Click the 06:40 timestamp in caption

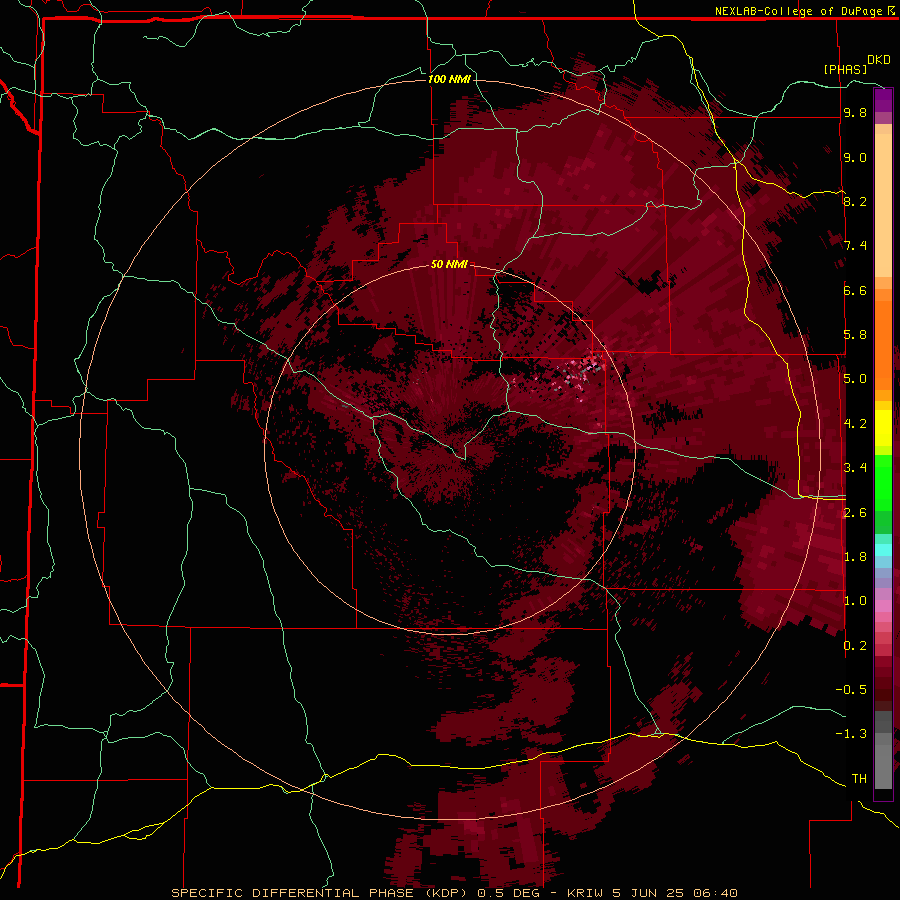coord(715,893)
